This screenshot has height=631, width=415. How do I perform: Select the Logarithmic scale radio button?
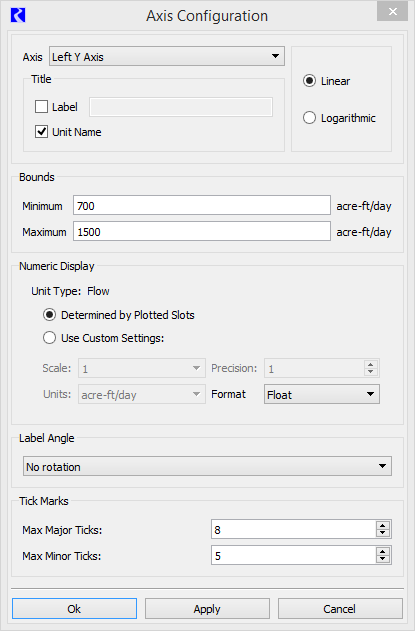[x=309, y=118]
